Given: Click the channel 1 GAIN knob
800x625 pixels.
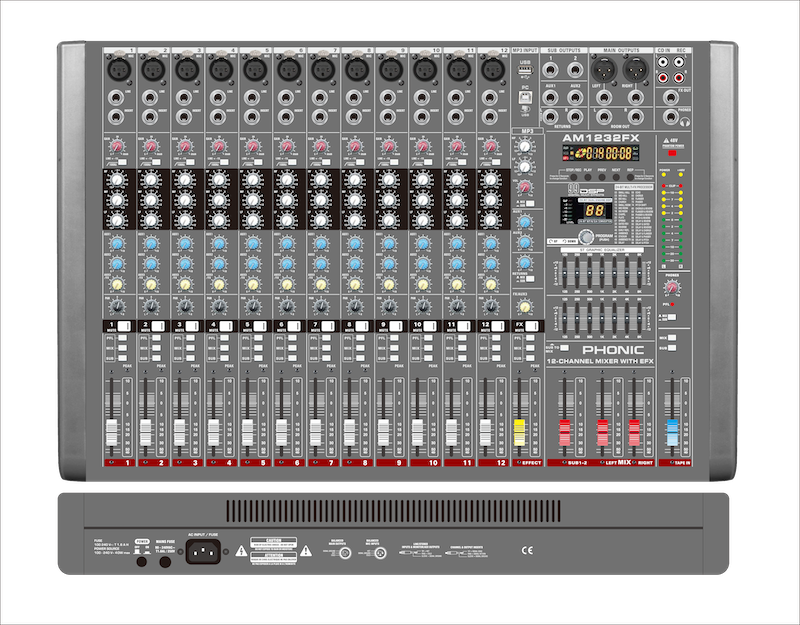Looking at the screenshot, I should [117, 146].
